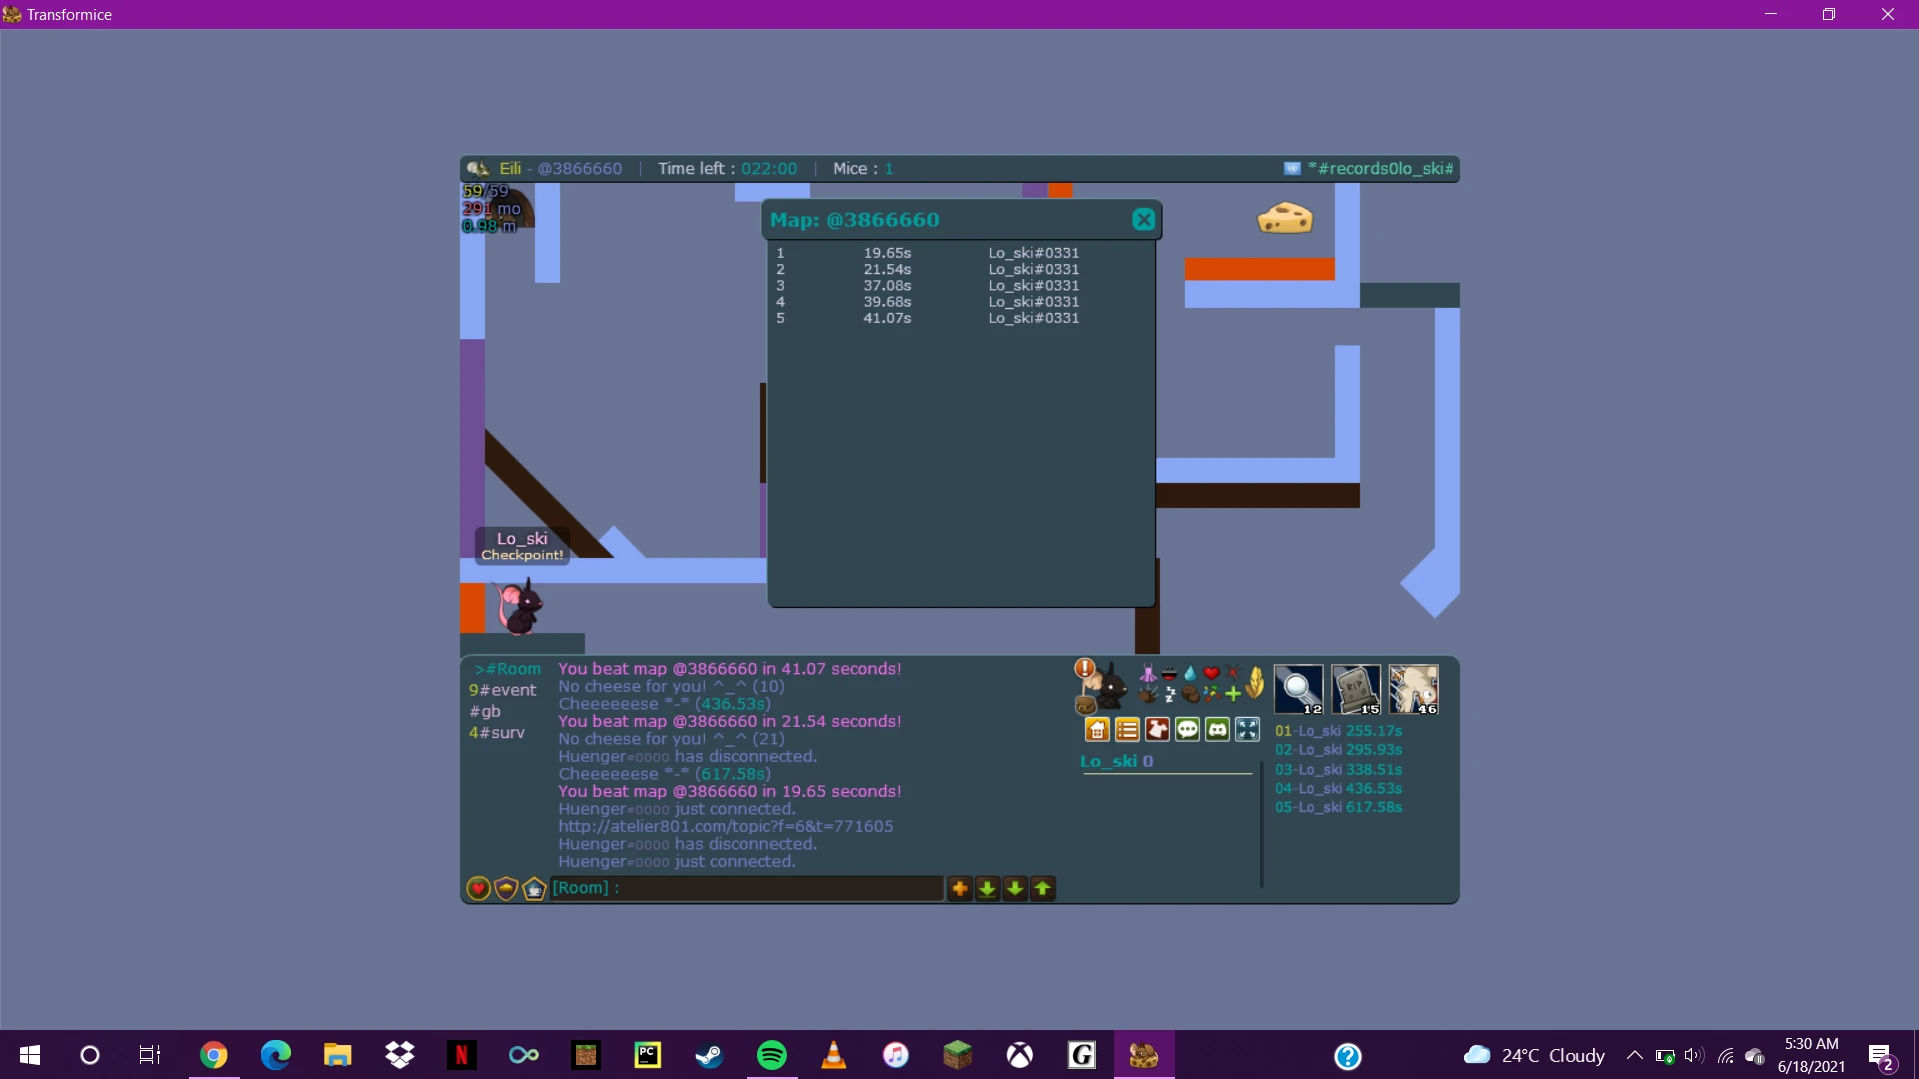Viewport: 1919px width, 1079px height.
Task: Click the coffee cup café icon
Action: (534, 888)
